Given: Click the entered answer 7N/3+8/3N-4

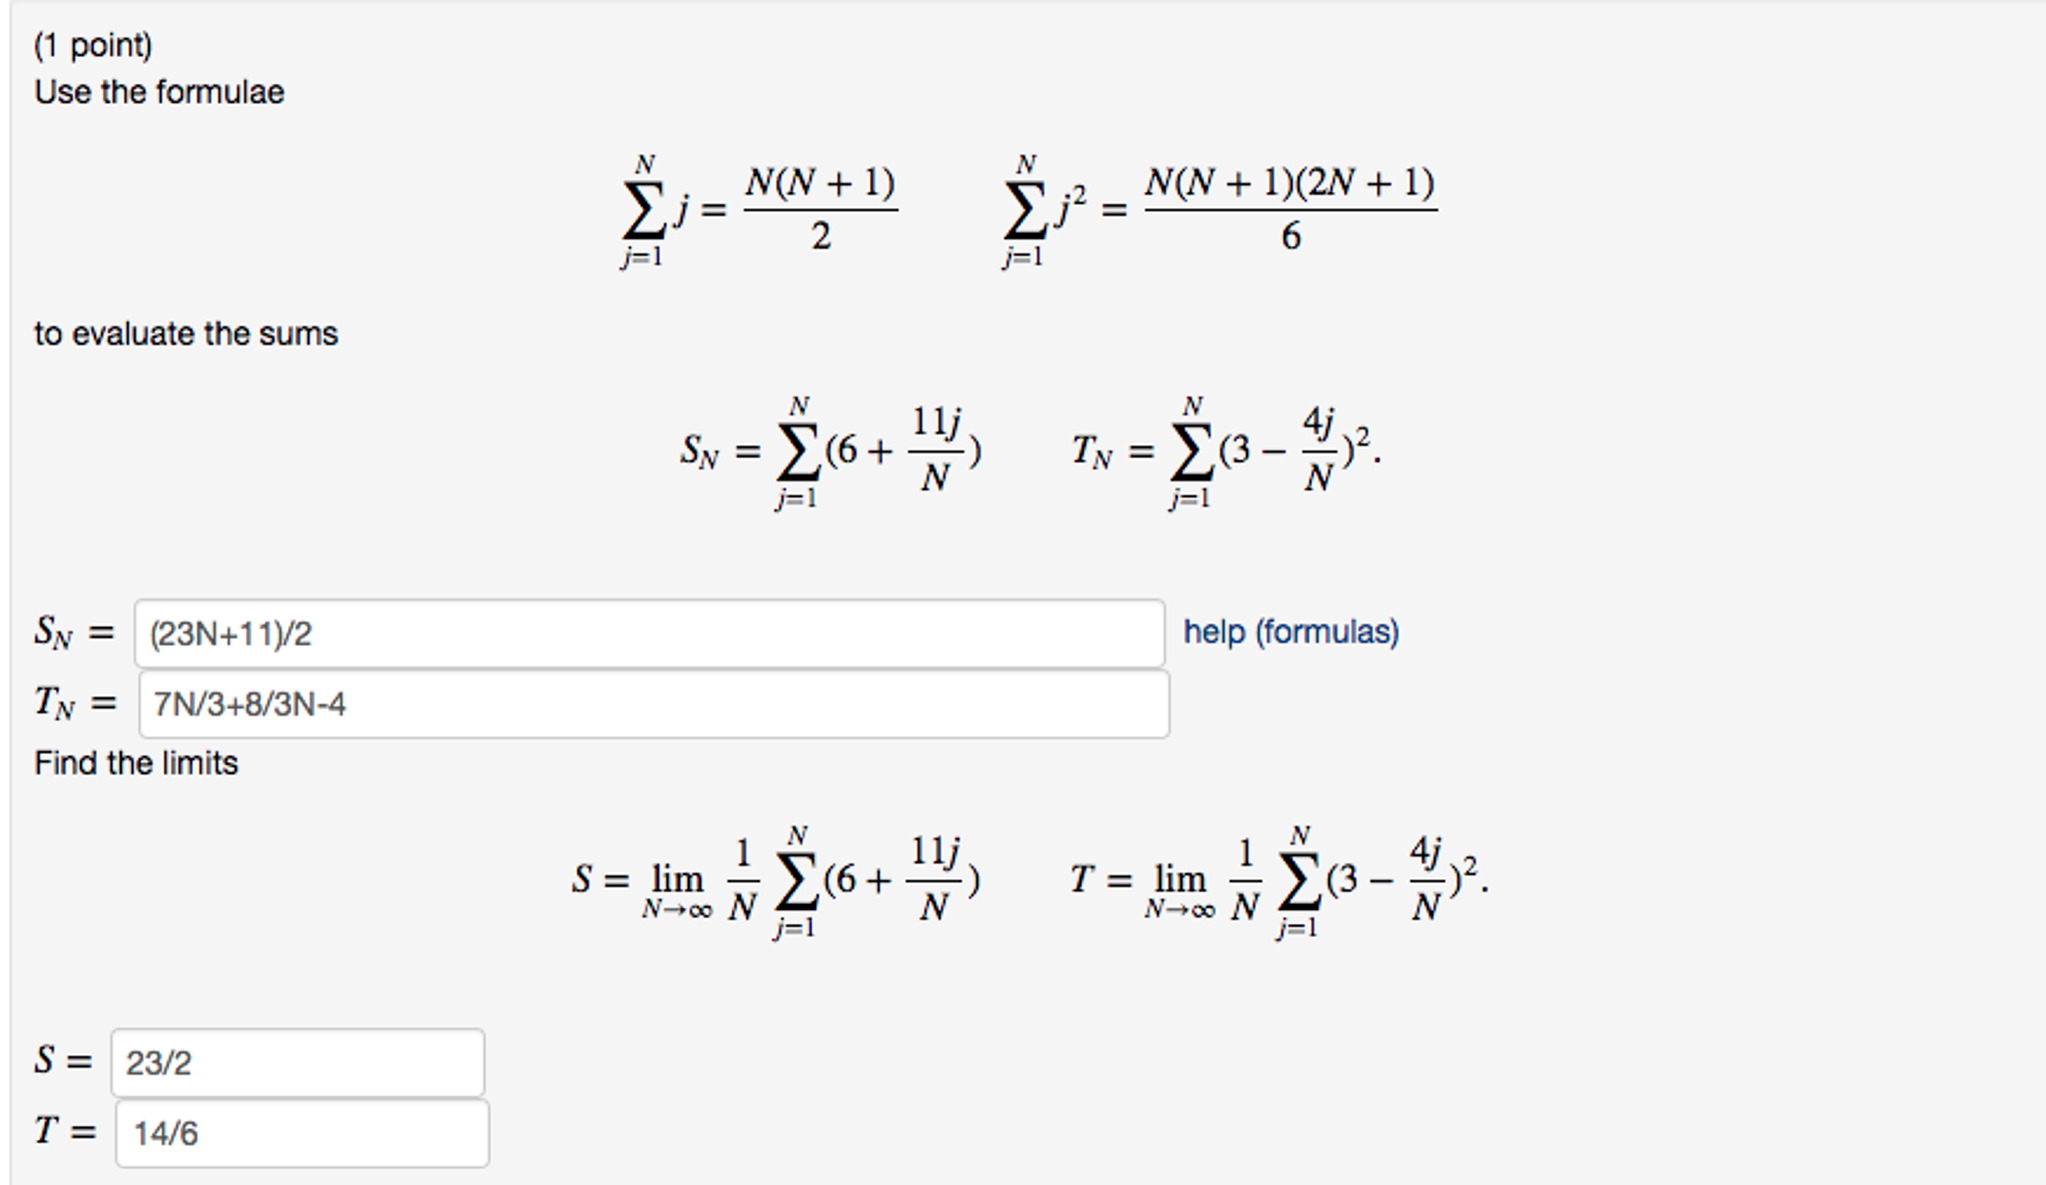Looking at the screenshot, I should pyautogui.click(x=244, y=706).
